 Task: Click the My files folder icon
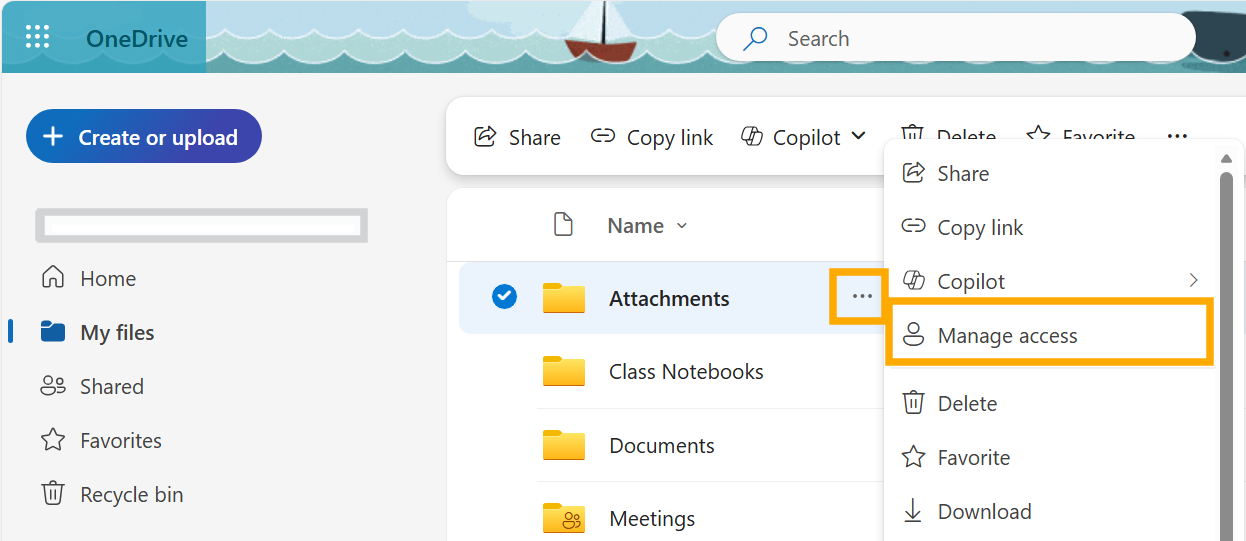click(53, 332)
